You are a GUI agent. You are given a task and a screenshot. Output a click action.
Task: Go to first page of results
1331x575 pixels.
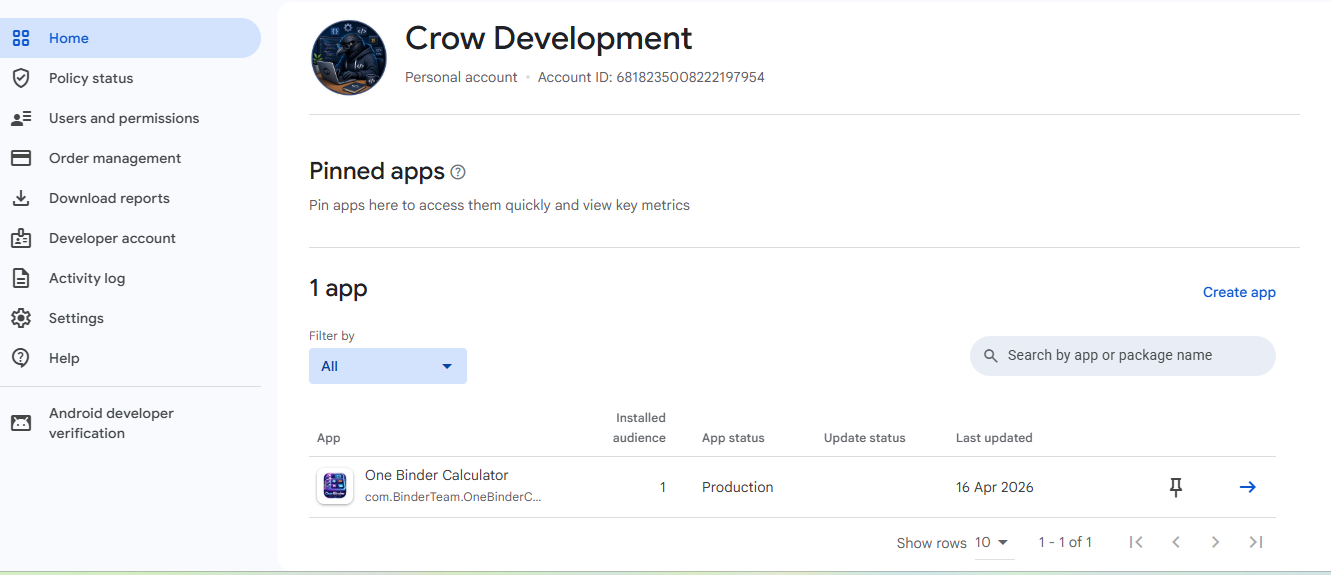click(1136, 542)
